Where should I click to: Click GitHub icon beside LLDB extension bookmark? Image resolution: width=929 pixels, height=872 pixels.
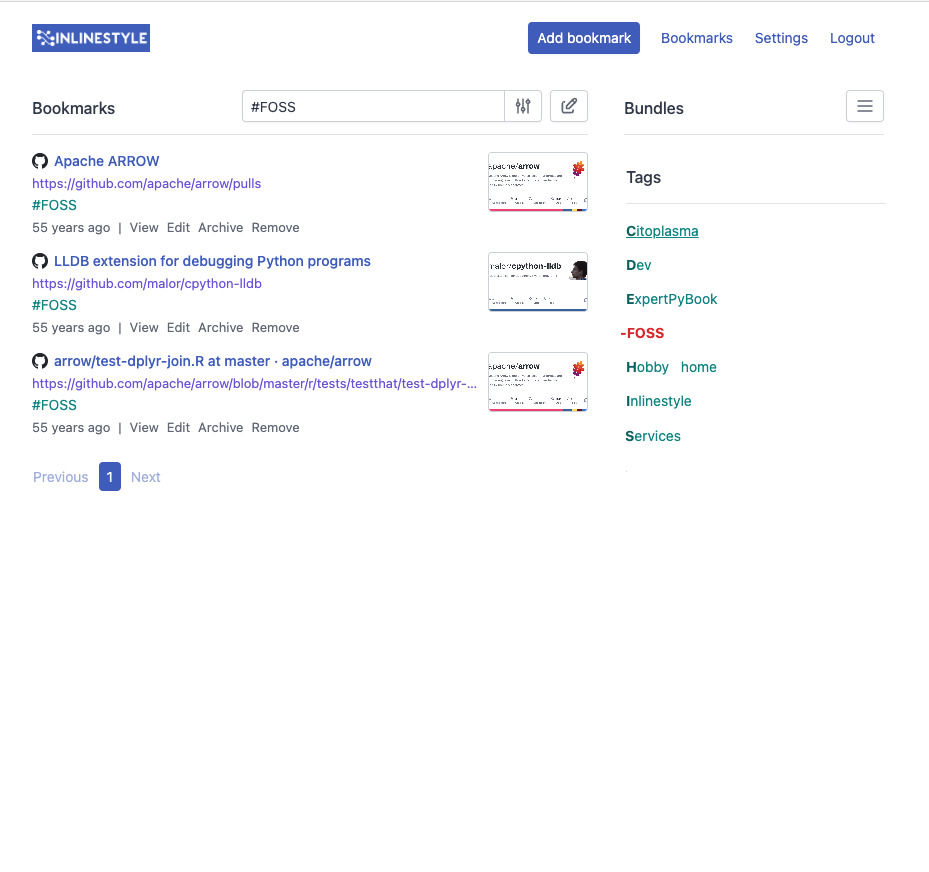(40, 261)
